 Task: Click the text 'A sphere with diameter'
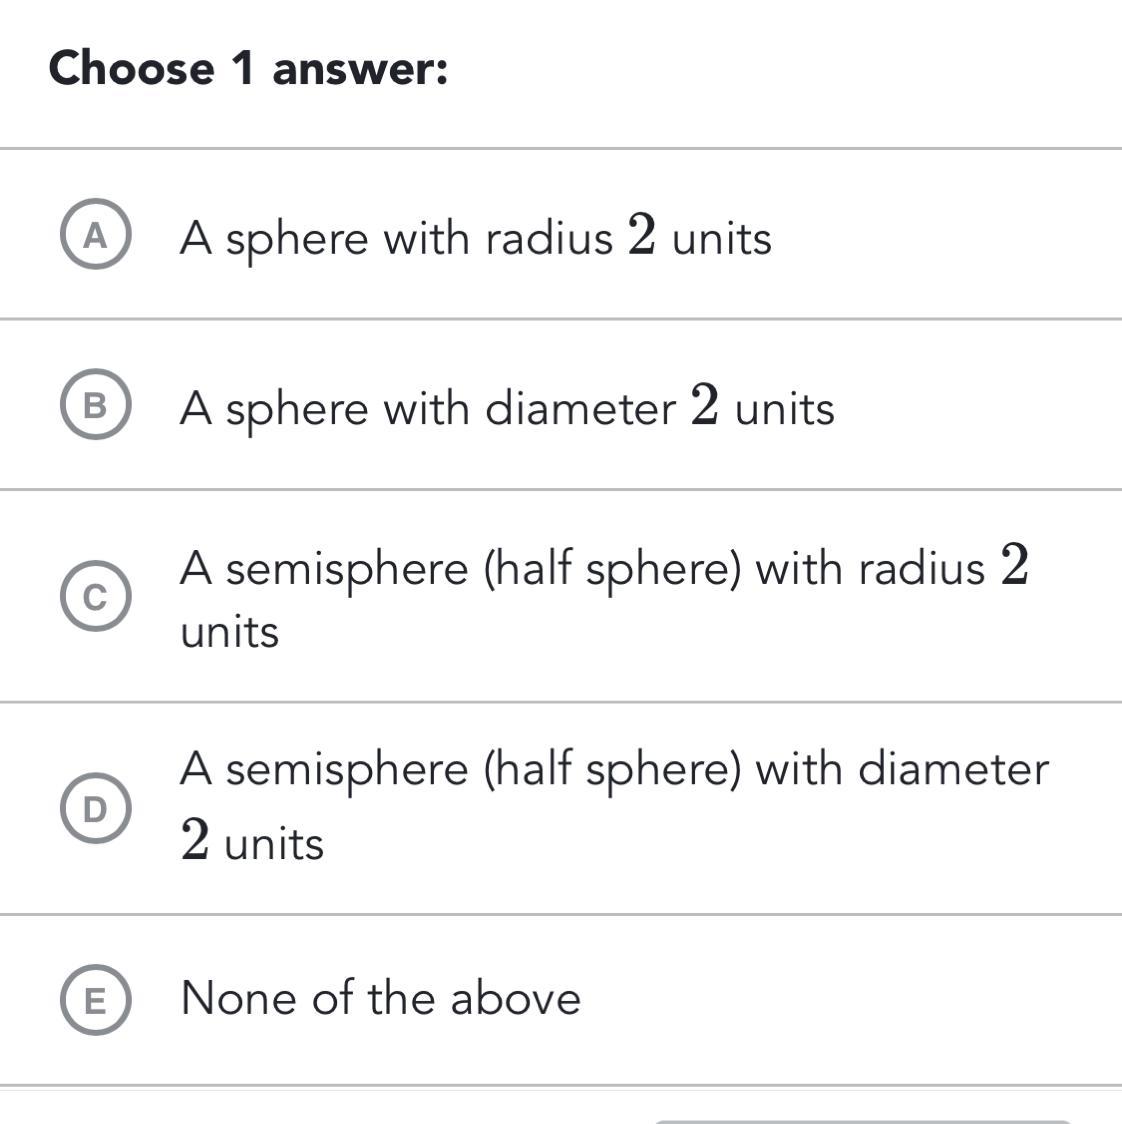[x=428, y=409]
